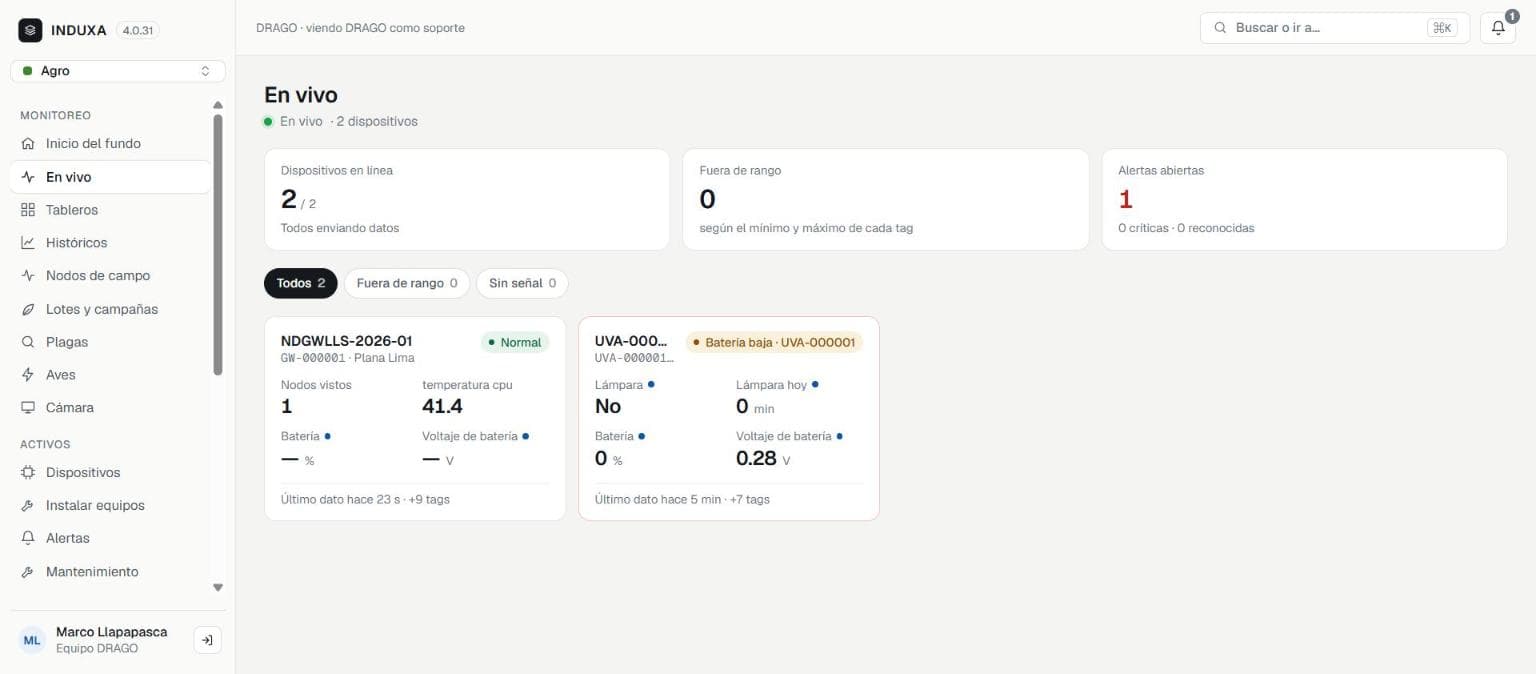This screenshot has height=674, width=1536.
Task: Click the text Último dato hace 5 min
Action: [x=658, y=499]
